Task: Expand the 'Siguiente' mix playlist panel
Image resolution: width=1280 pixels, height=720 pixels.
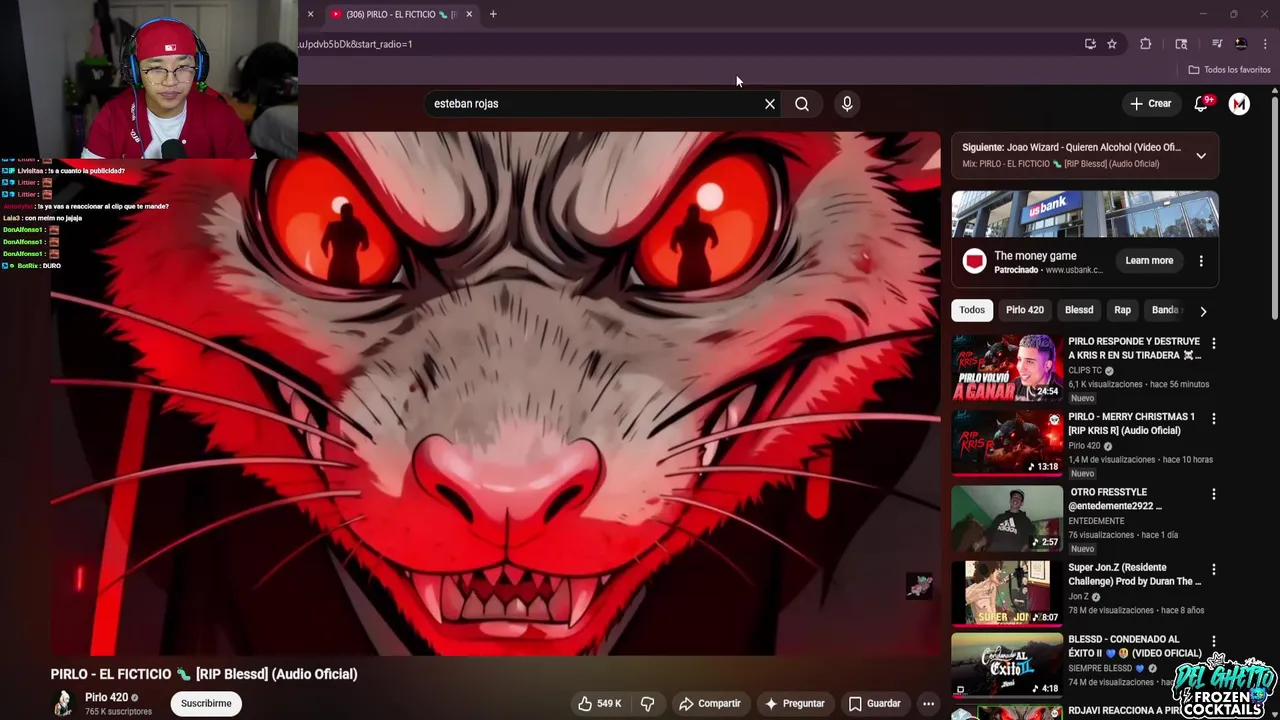Action: tap(1201, 156)
